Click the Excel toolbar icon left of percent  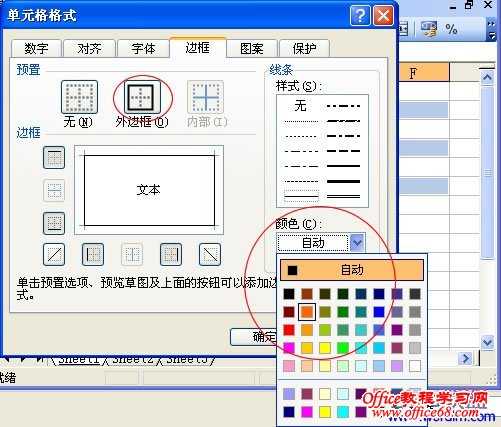pos(428,29)
